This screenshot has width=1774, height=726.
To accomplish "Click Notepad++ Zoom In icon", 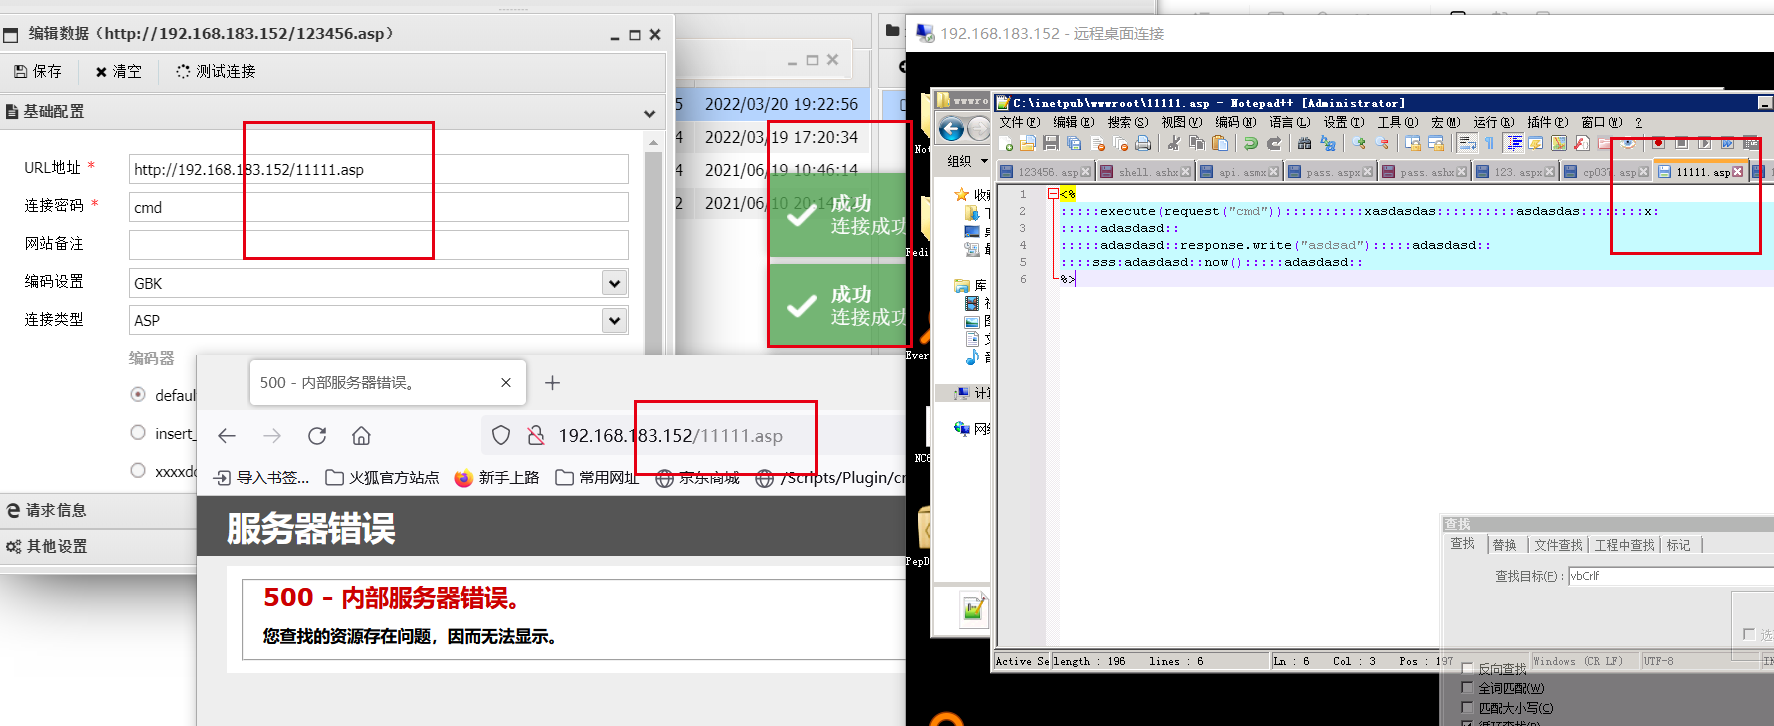I will click(x=1359, y=143).
